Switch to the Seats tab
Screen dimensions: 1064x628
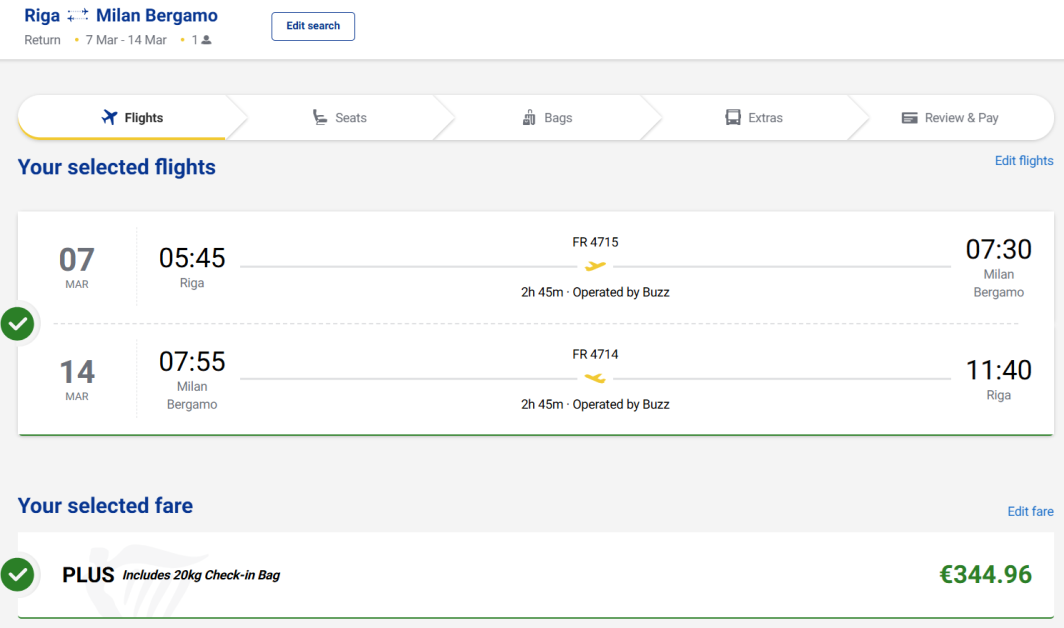pyautogui.click(x=339, y=118)
